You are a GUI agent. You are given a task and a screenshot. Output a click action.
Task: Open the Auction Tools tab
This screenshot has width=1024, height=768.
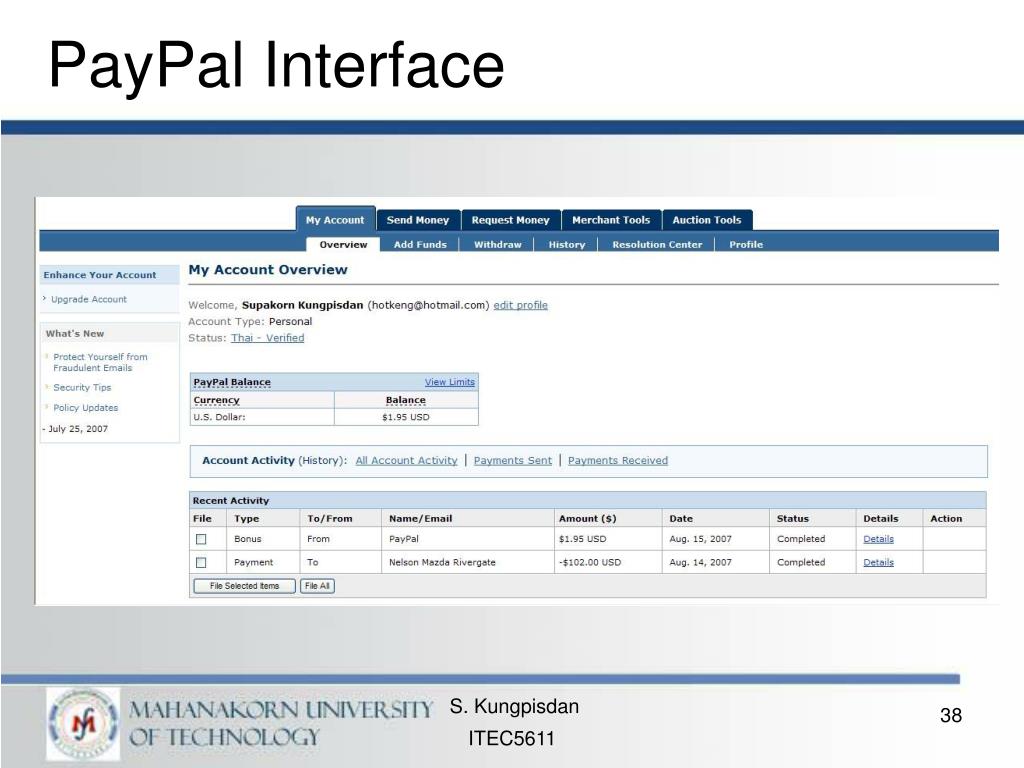click(707, 220)
